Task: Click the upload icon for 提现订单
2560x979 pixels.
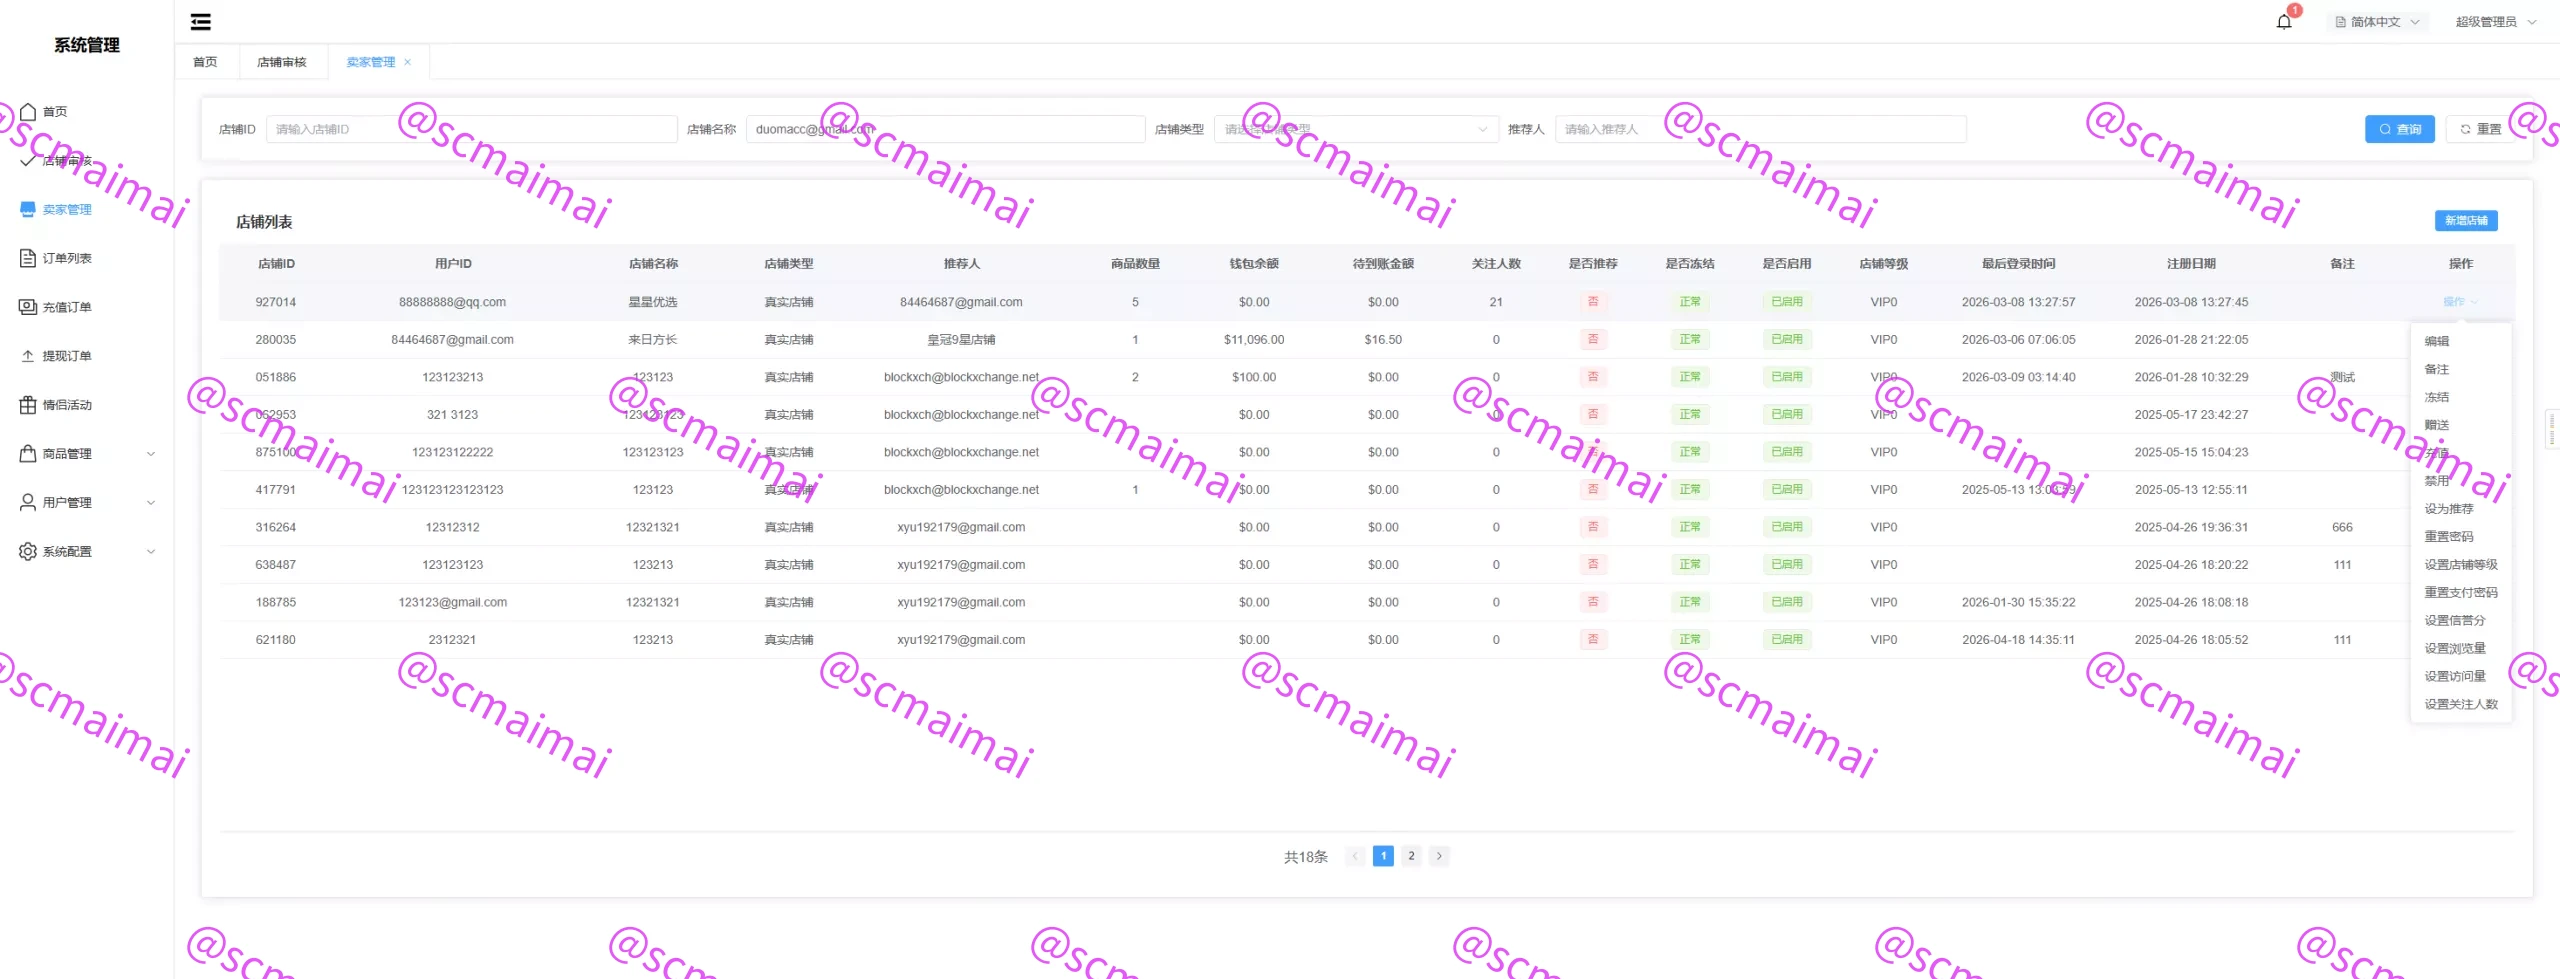Action: (x=28, y=357)
